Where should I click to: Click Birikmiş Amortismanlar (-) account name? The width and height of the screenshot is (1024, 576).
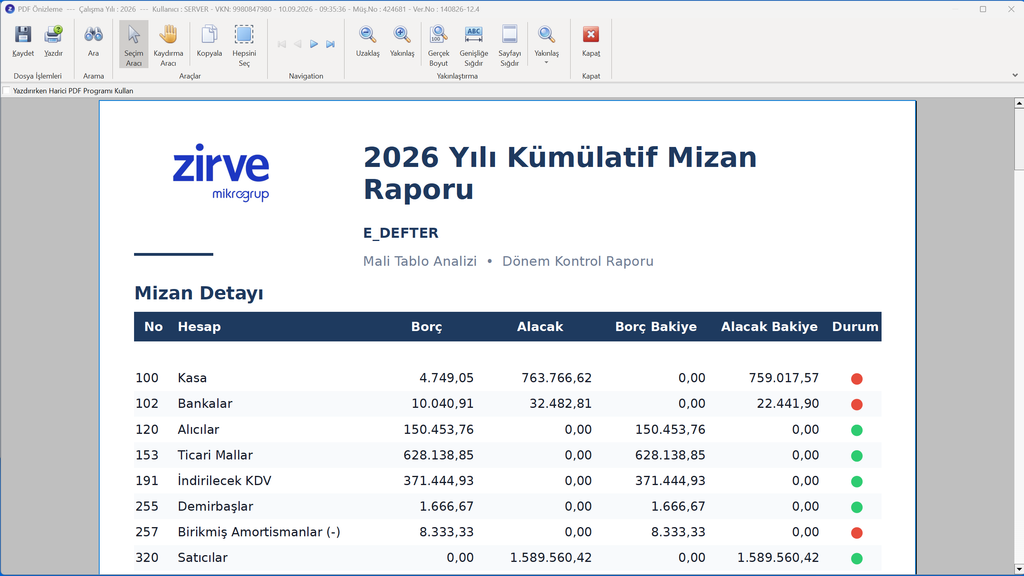point(259,532)
